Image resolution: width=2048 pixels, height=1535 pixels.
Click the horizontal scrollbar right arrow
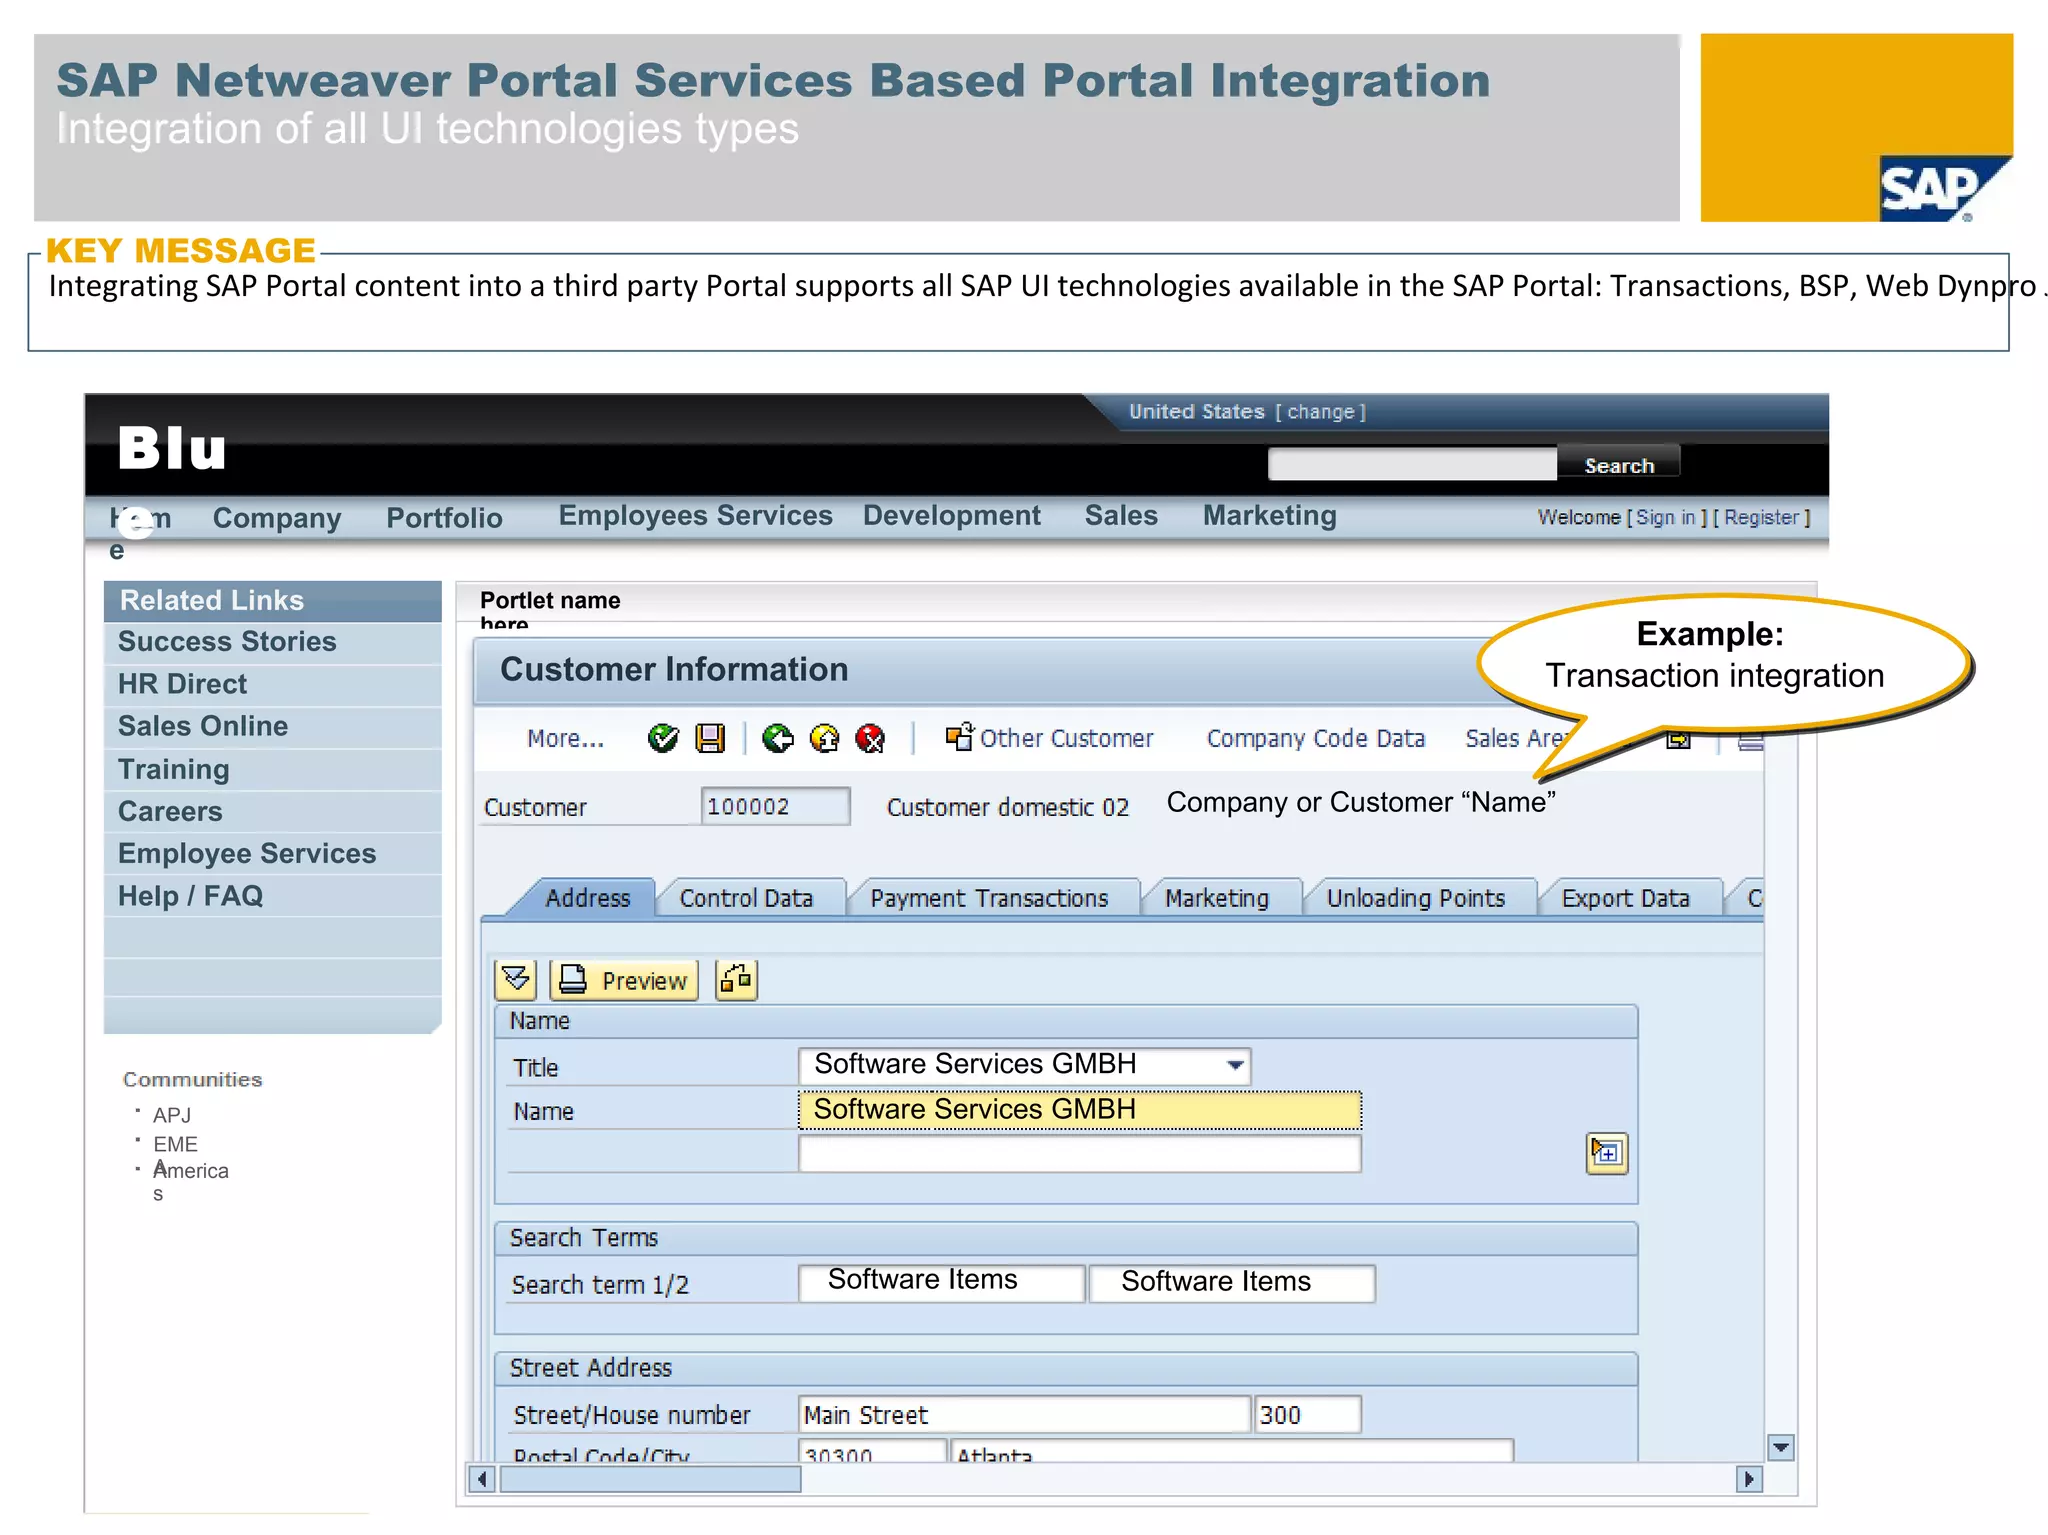click(1749, 1479)
